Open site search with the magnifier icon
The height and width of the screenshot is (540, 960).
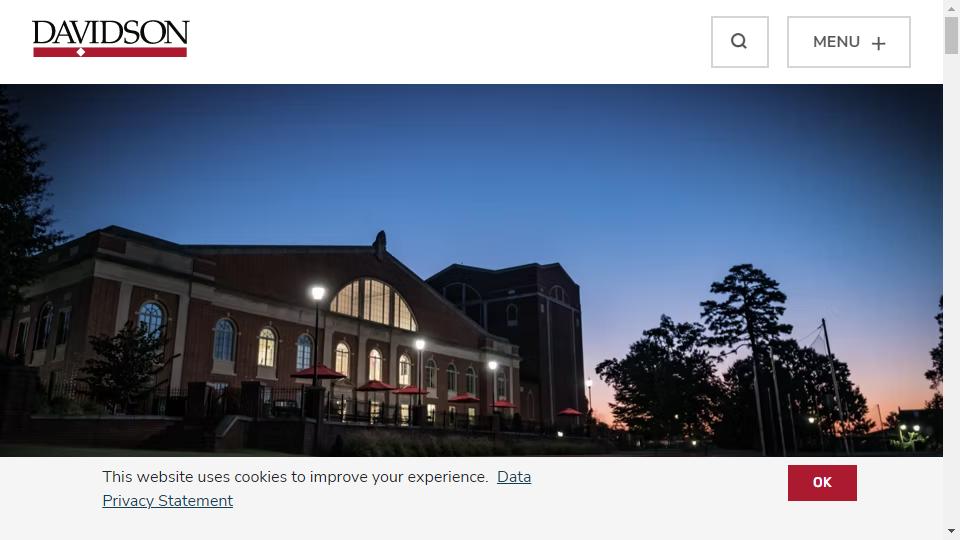[x=740, y=42]
